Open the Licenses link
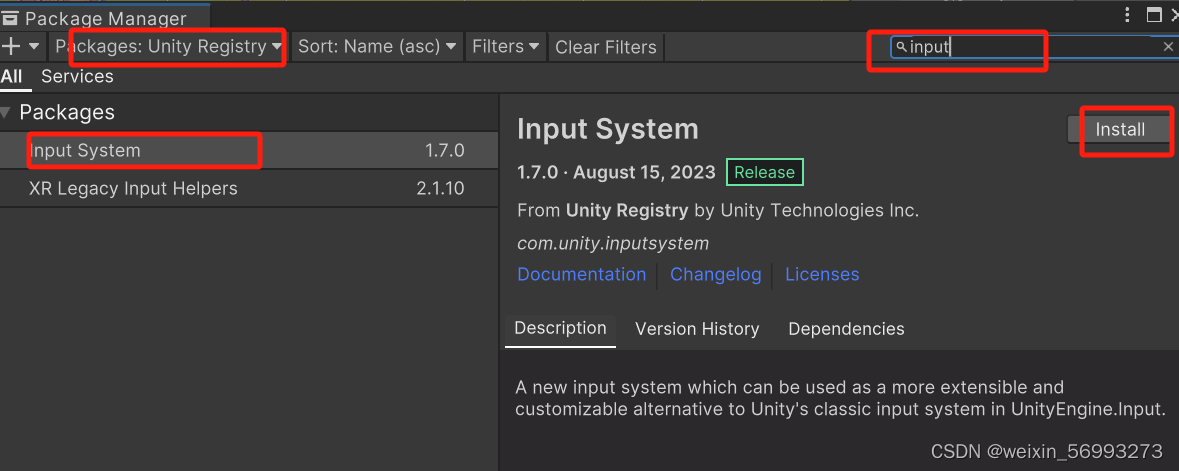The width and height of the screenshot is (1179, 471). point(822,275)
